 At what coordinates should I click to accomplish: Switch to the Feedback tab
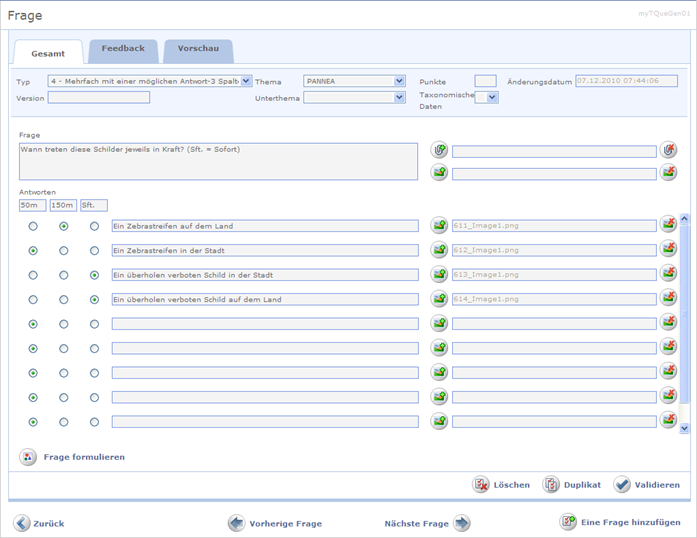[123, 49]
